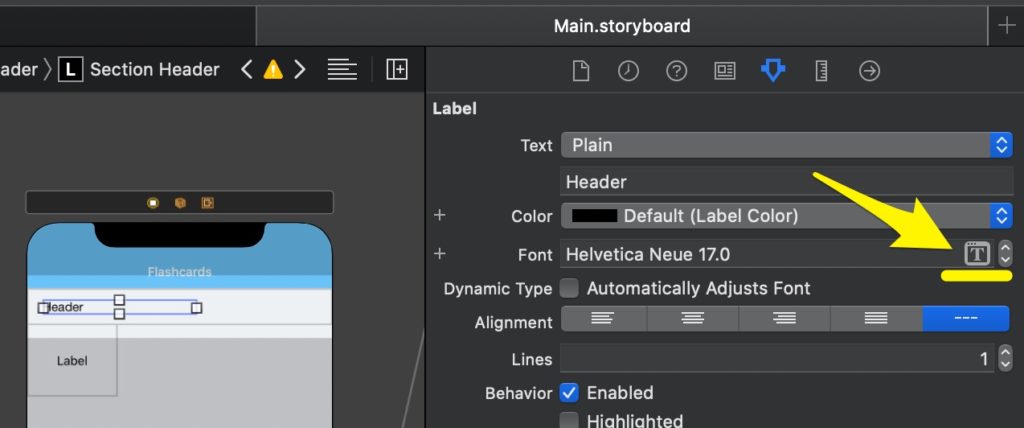
Task: Check the Highlighted behavior checkbox
Action: point(569,421)
